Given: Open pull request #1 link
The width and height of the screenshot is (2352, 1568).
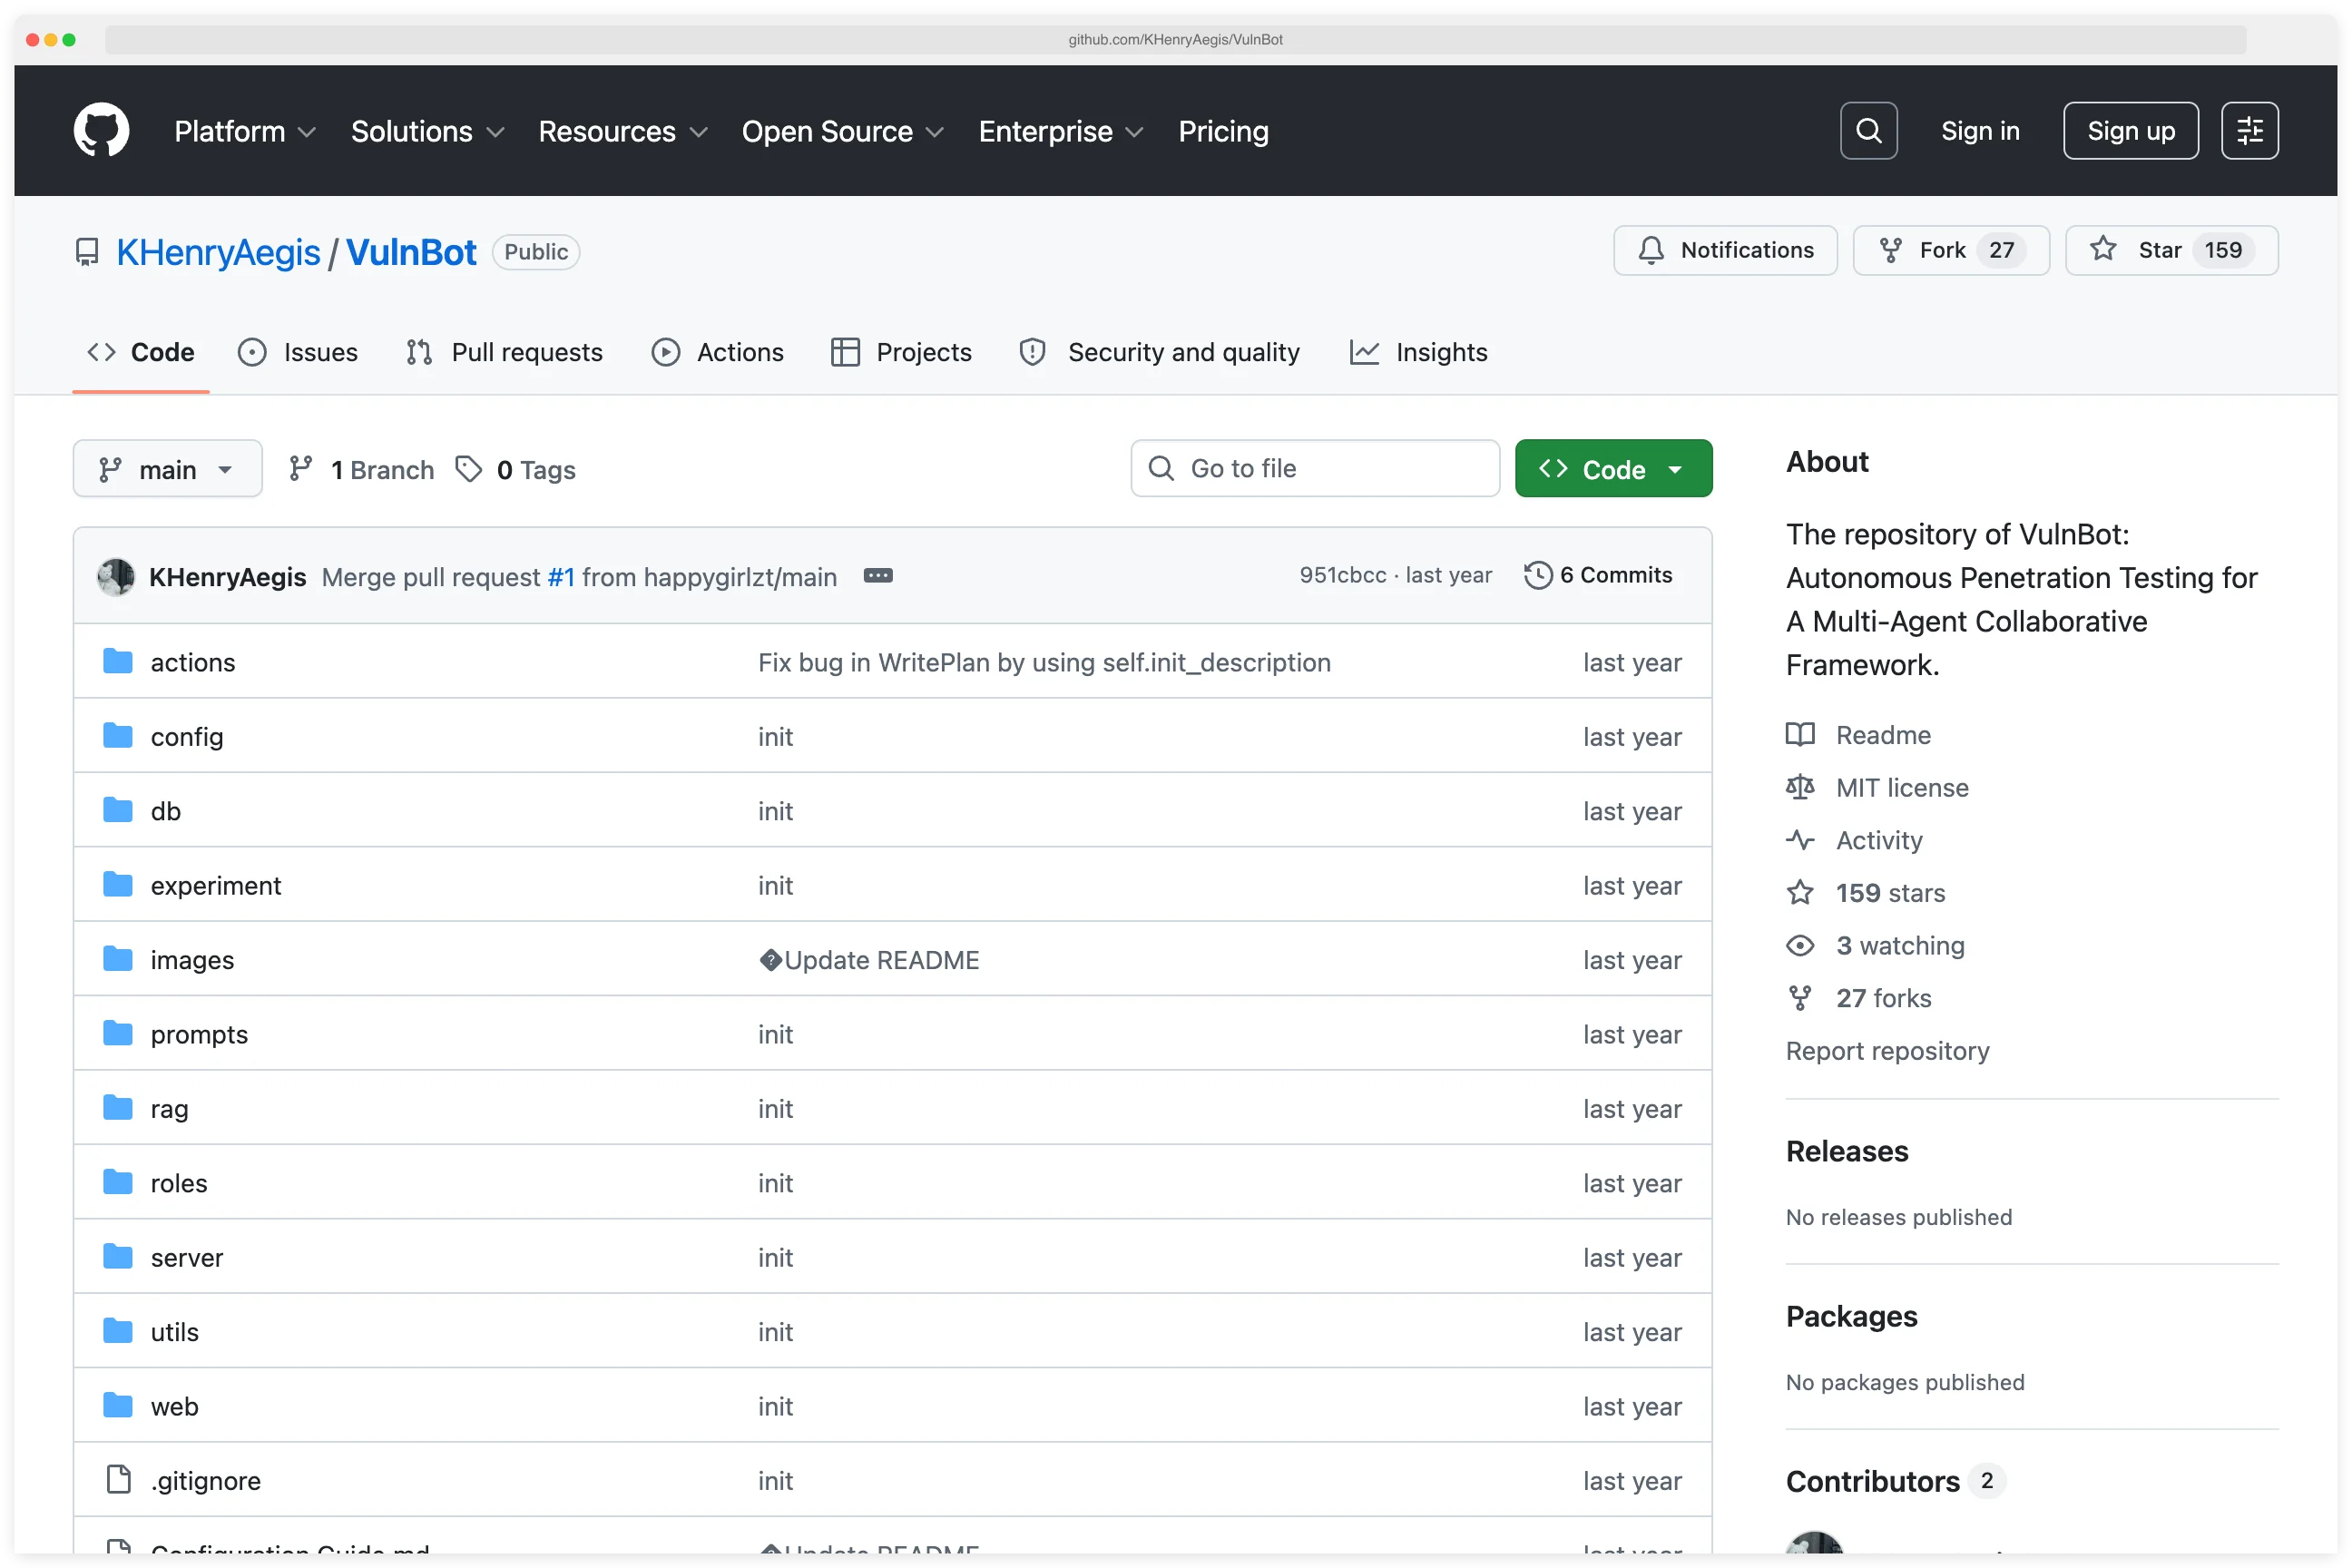Looking at the screenshot, I should [561, 577].
